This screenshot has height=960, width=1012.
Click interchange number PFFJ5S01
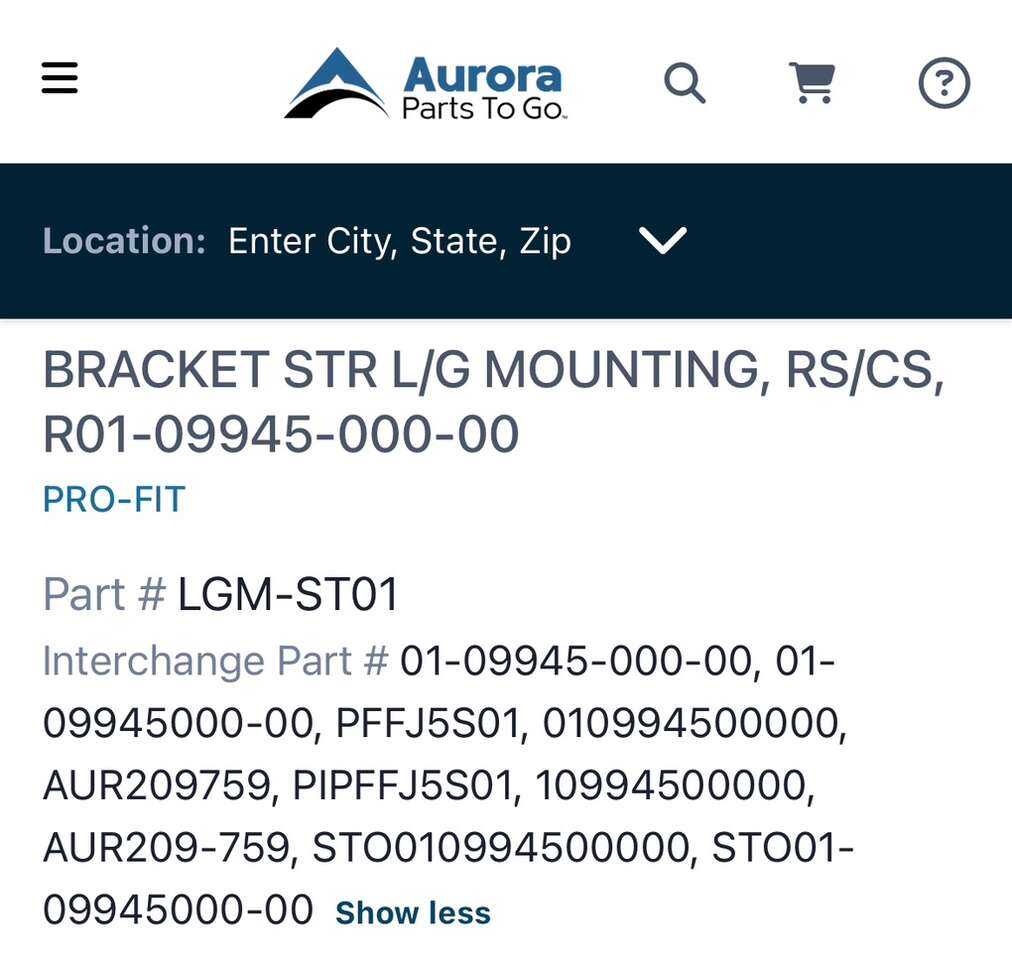[x=430, y=724]
